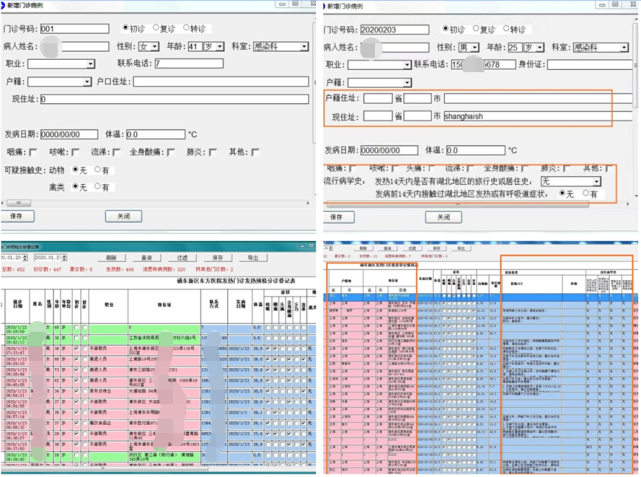Image resolution: width=641 pixels, height=477 pixels.
Task: Click the window icon of the 001 case dialog
Action: click(3, 5)
